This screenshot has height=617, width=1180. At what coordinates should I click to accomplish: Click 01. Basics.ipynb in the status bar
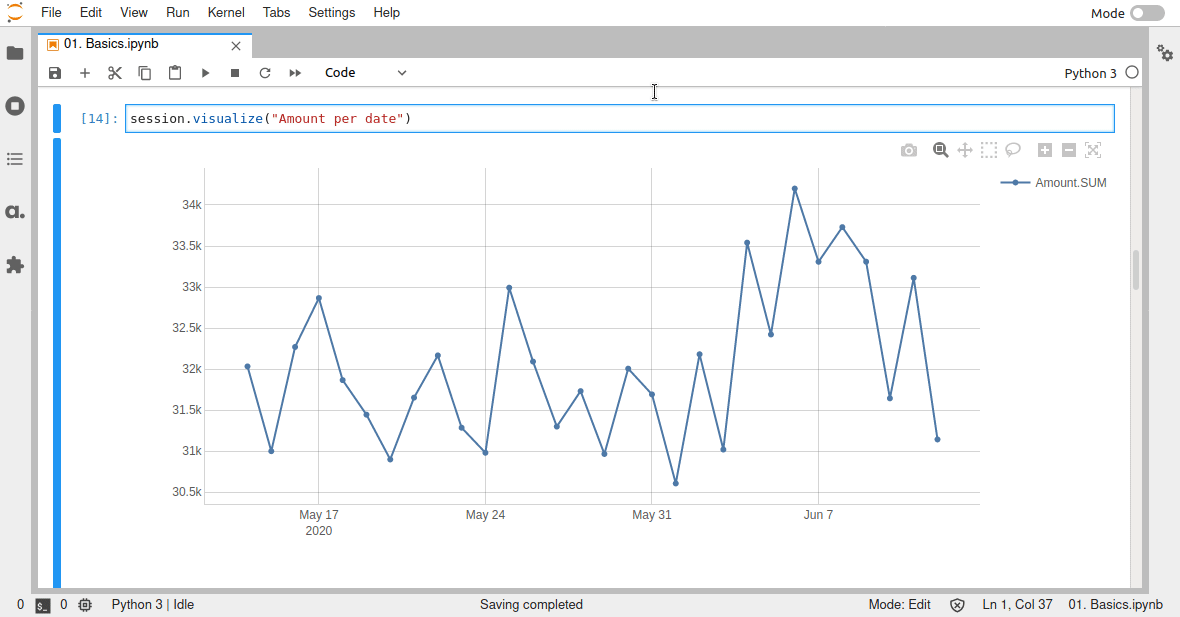click(x=1115, y=605)
